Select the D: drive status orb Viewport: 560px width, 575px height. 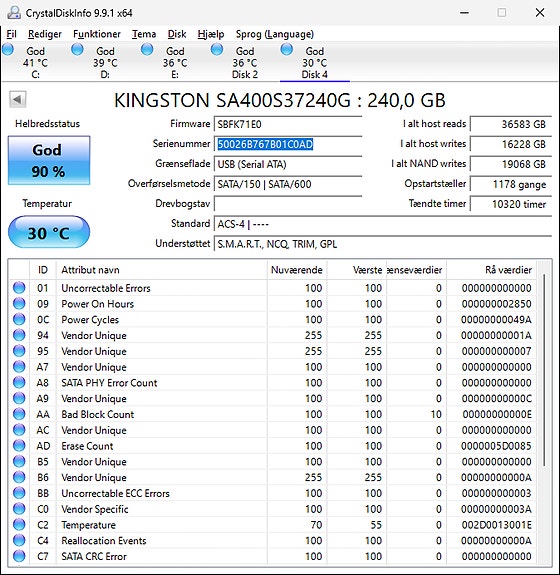tap(77, 49)
